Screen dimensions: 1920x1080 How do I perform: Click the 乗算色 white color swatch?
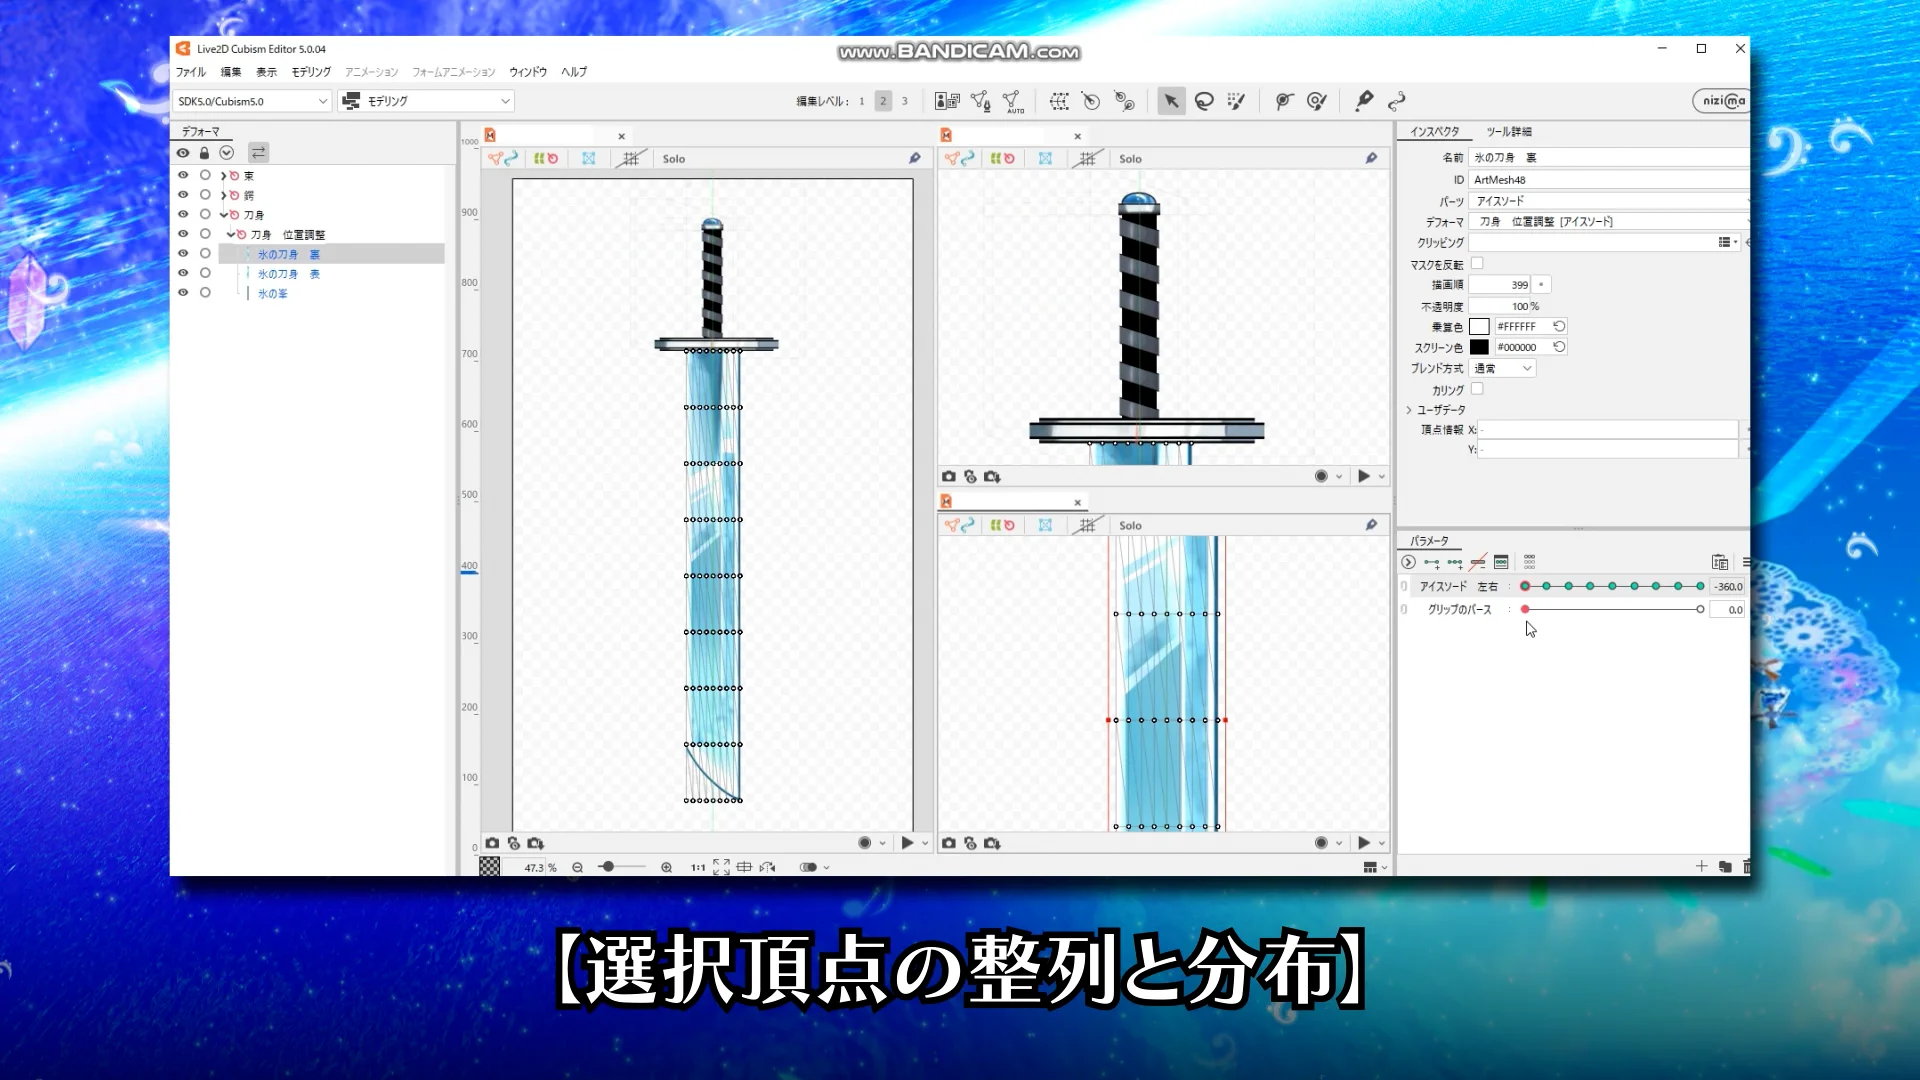click(x=1479, y=327)
